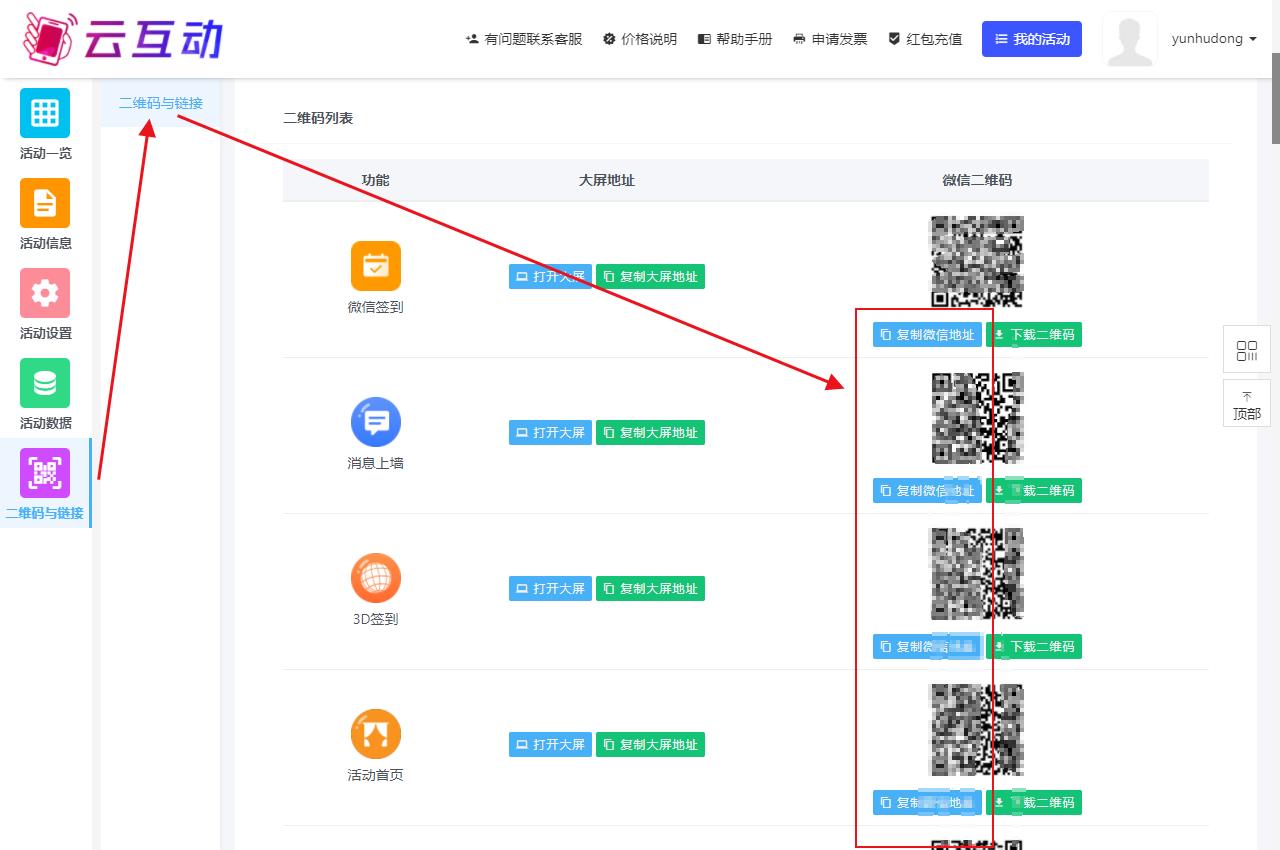
Task: Click 复制大屏地址 for 消息上墙
Action: click(651, 433)
